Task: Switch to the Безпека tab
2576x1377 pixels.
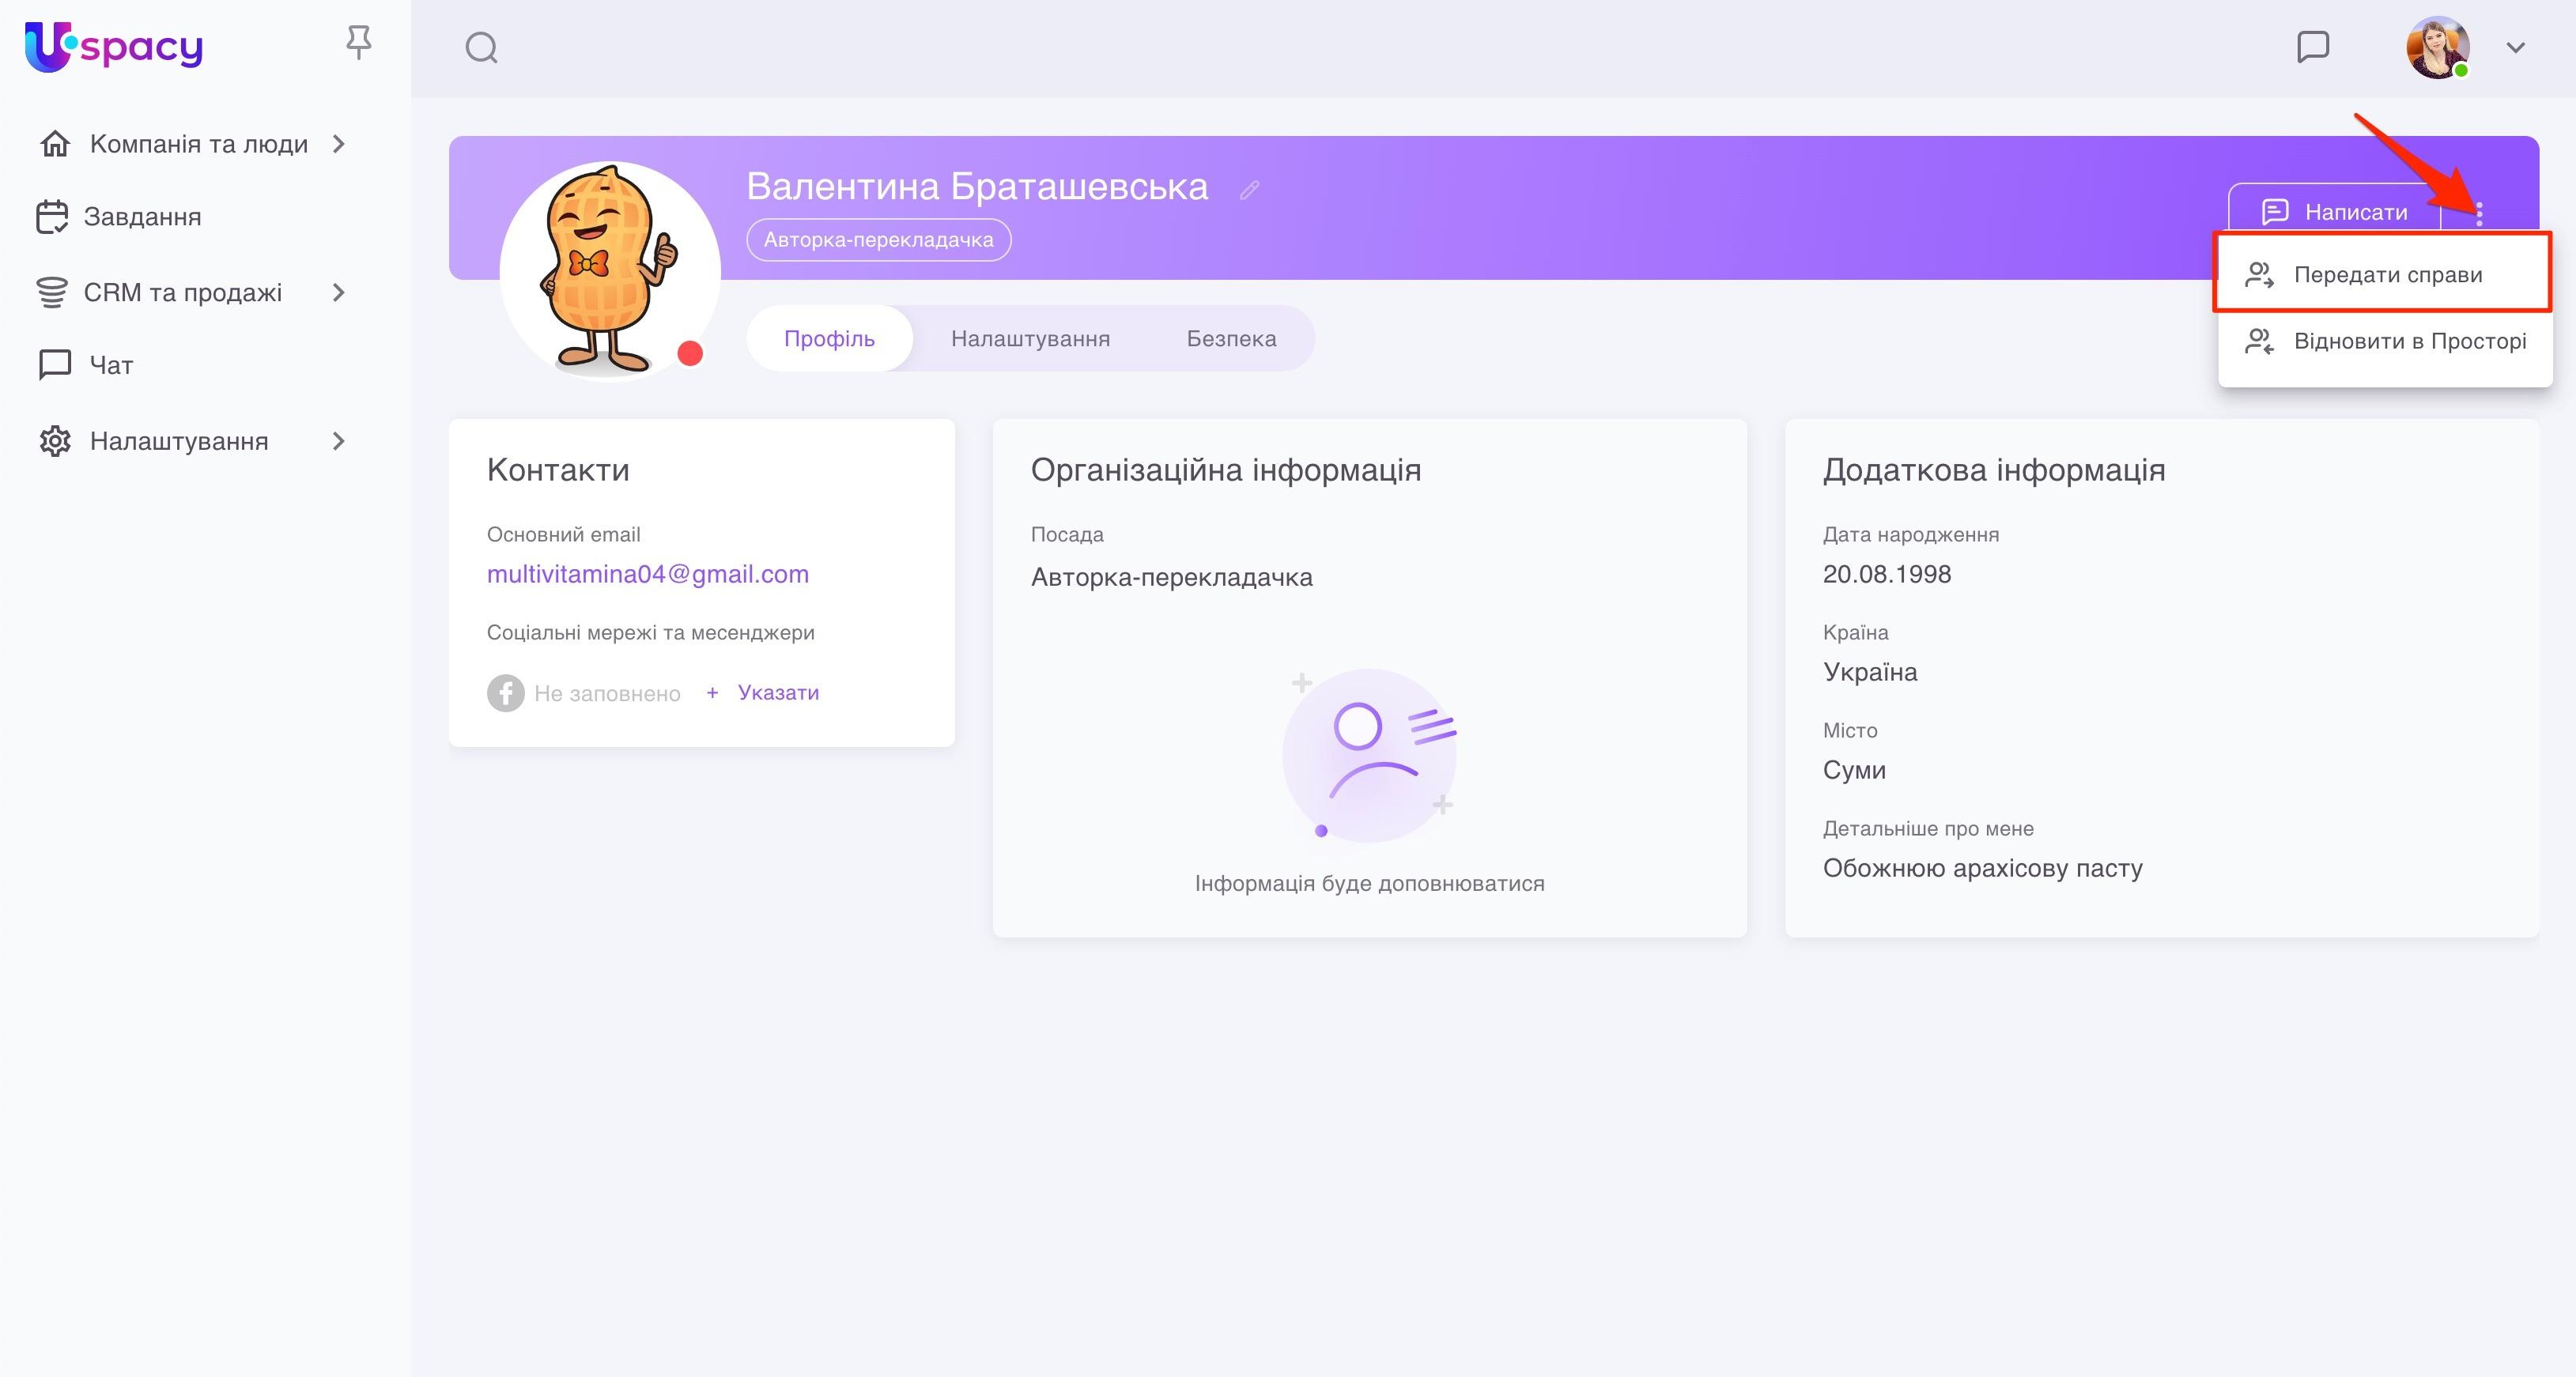Action: click(x=1231, y=338)
